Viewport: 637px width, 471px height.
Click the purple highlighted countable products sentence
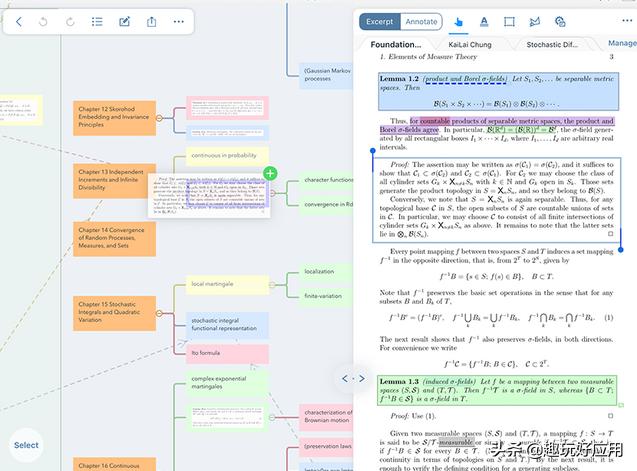[497, 125]
